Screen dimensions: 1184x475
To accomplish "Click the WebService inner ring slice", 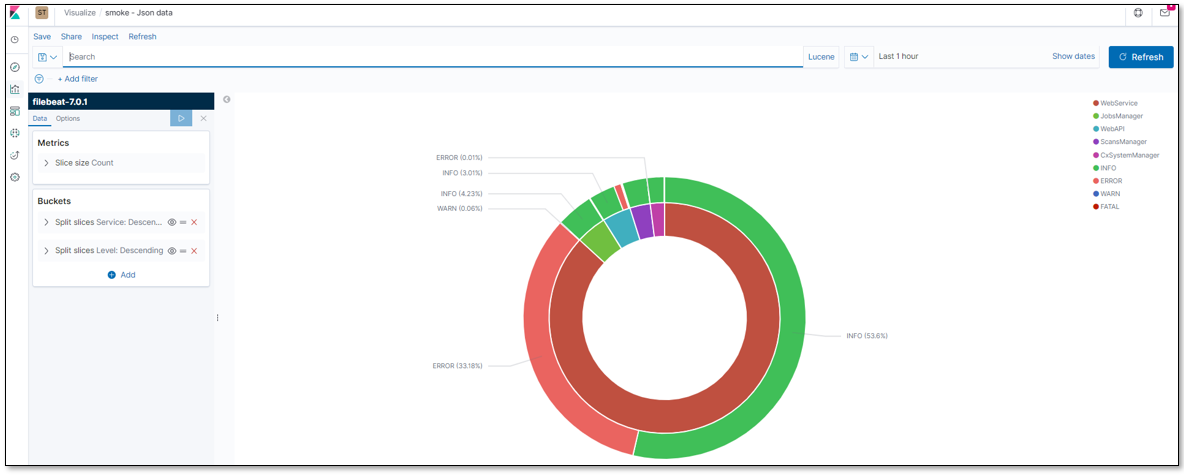I will click(664, 415).
